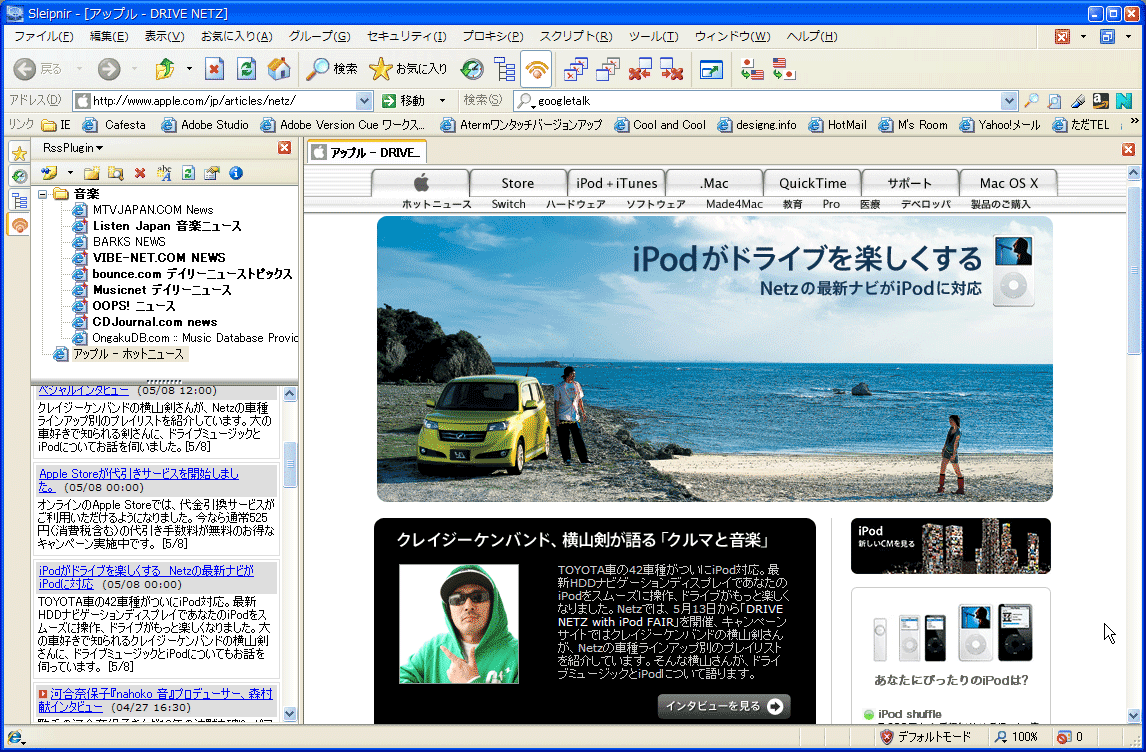The height and width of the screenshot is (752, 1146).
Task: Click the full screen window toolbar icon
Action: 710,69
